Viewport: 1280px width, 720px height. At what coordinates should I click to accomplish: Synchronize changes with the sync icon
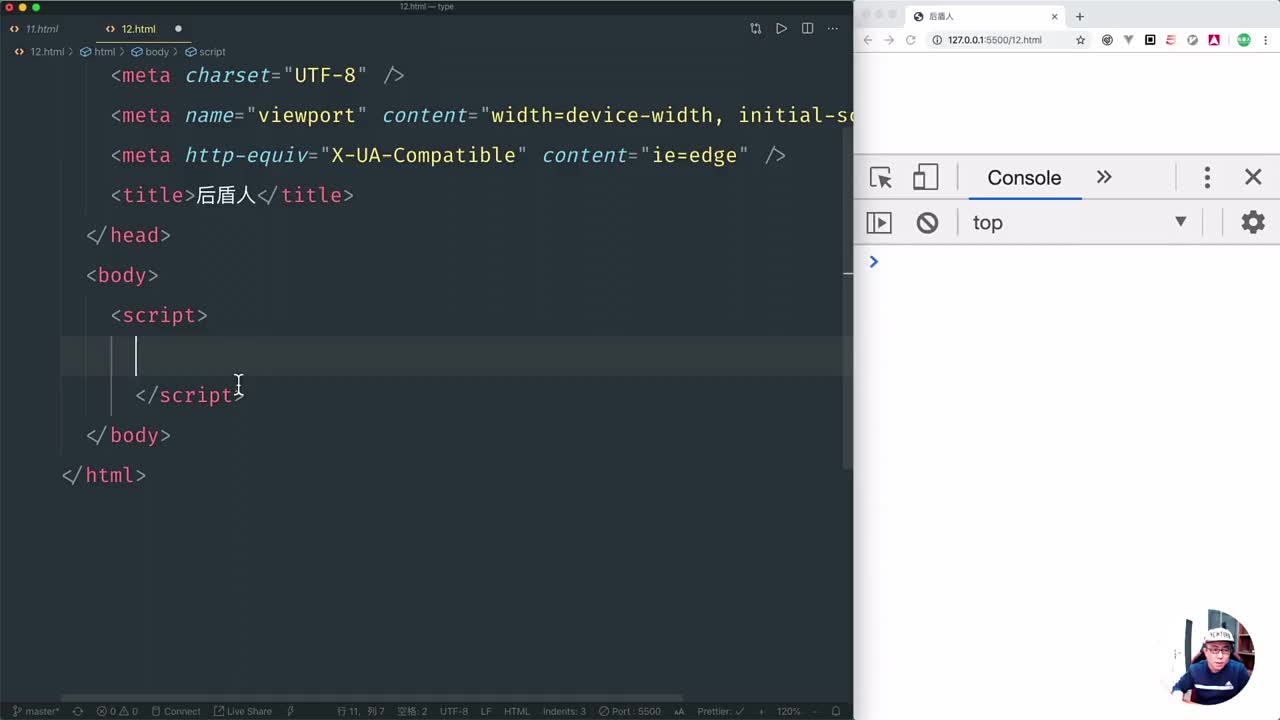point(78,711)
